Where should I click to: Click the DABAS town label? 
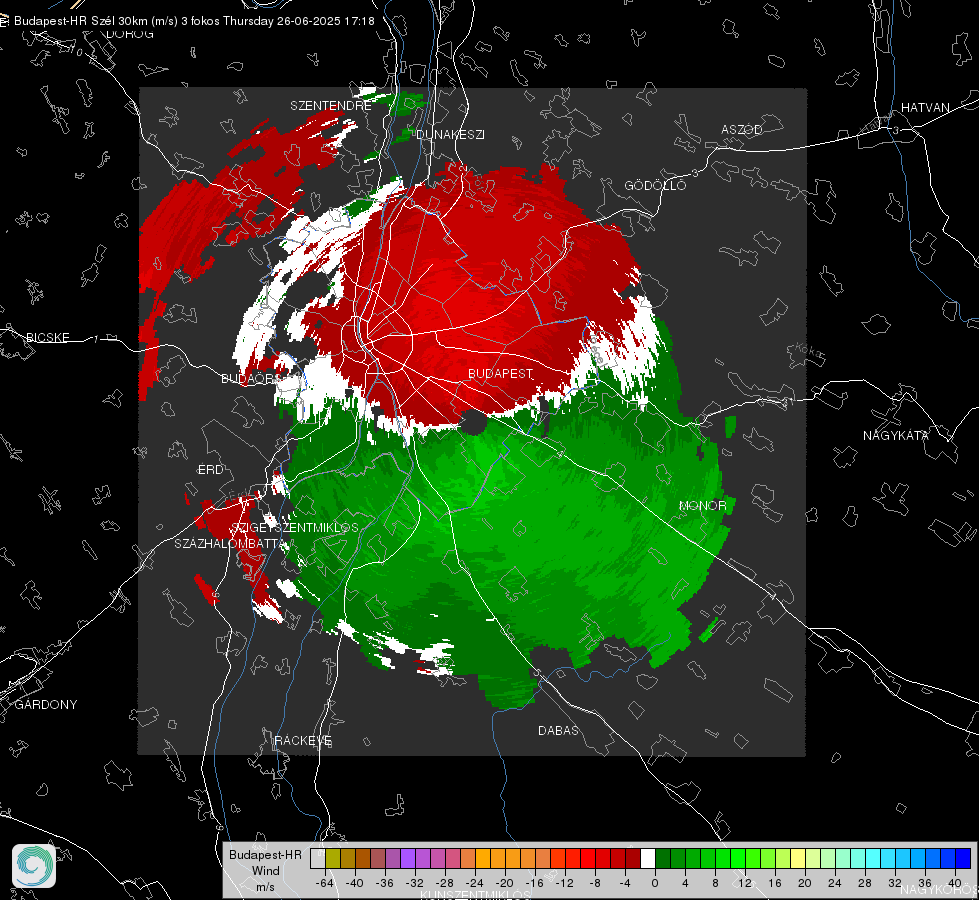pos(559,731)
